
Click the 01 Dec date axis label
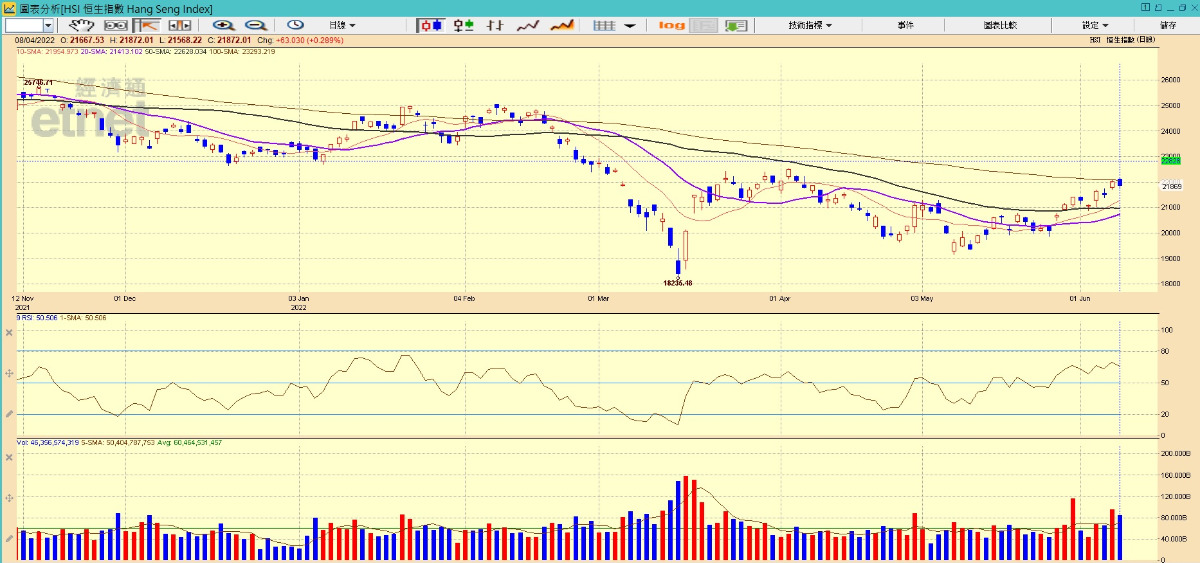tap(124, 298)
